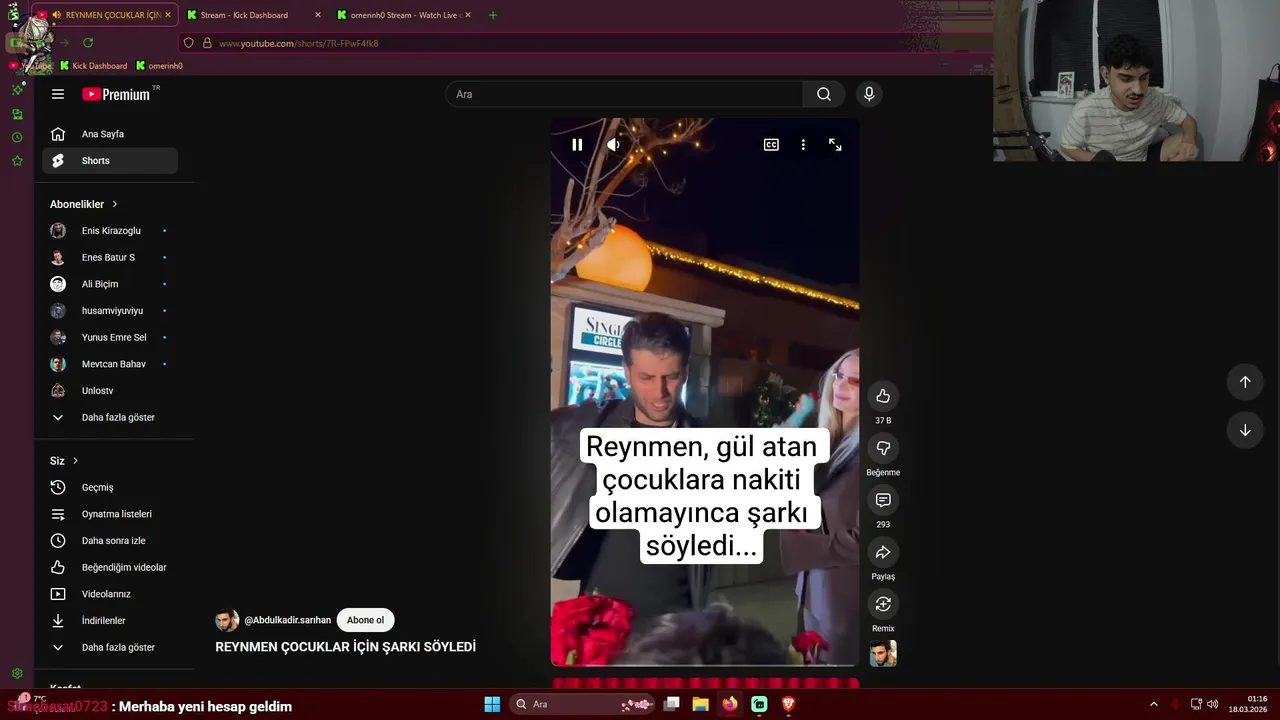Open Beğendiğim videolar

pyautogui.click(x=110, y=568)
